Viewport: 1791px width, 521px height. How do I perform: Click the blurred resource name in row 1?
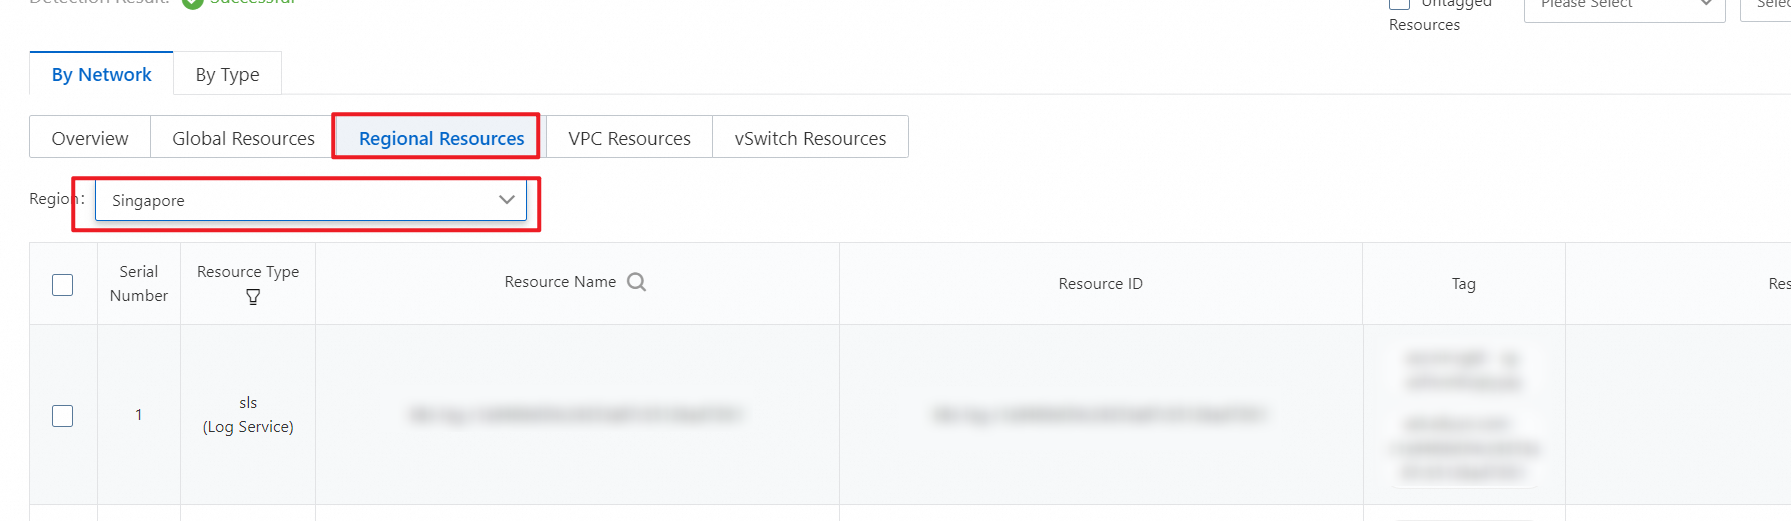click(577, 414)
